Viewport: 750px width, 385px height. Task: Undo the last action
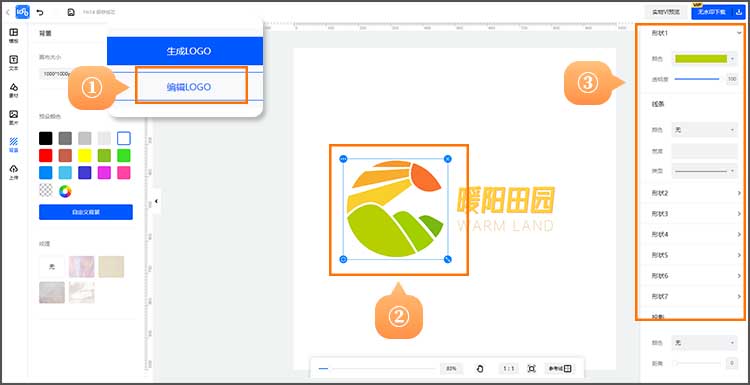(x=40, y=12)
